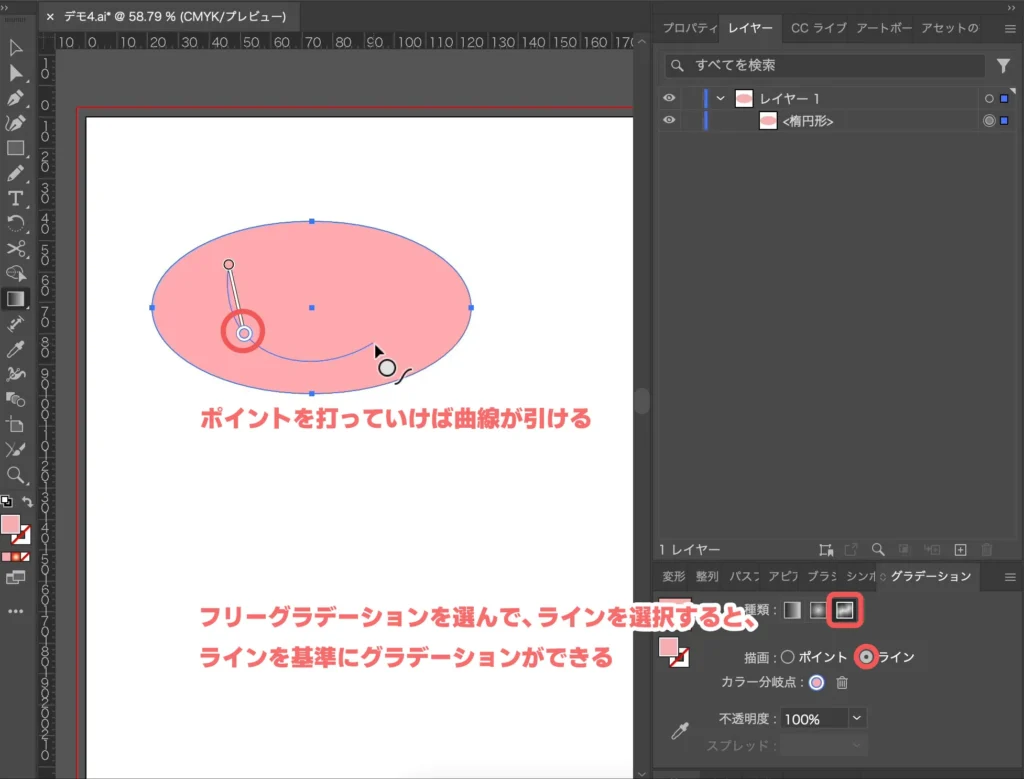Viewport: 1024px width, 779px height.
Task: Switch to the 変形 panel tab
Action: tap(671, 576)
